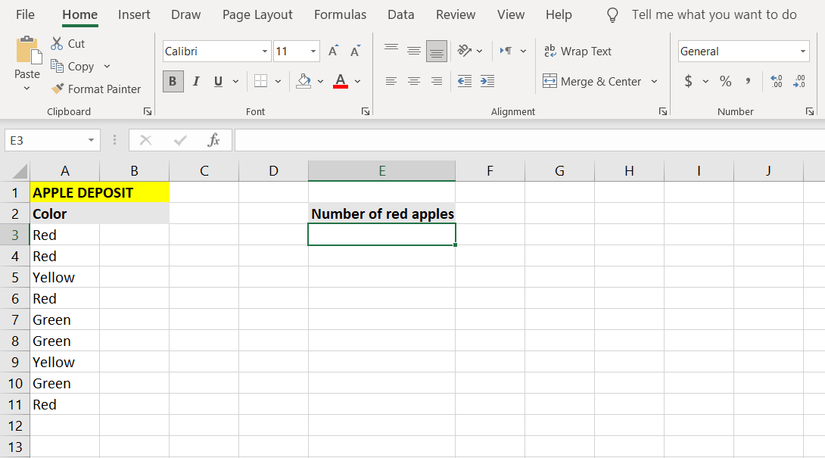The width and height of the screenshot is (825, 458).
Task: Expand borders dropdown arrow
Action: pyautogui.click(x=278, y=81)
